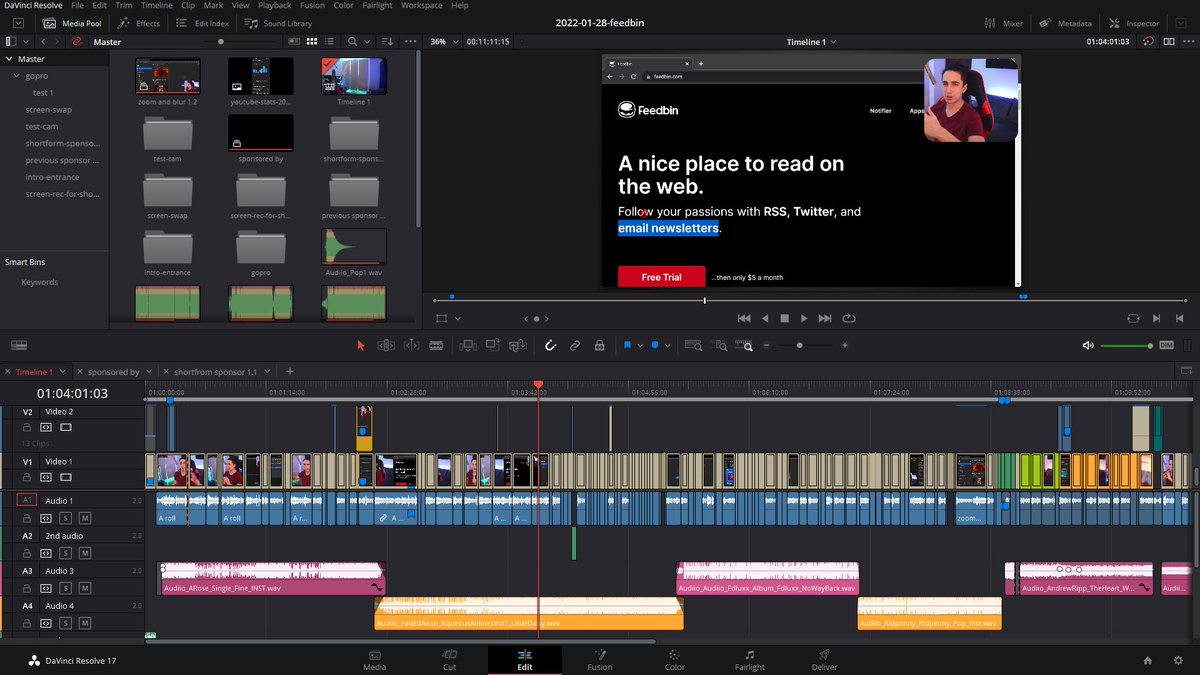Open the Inspector panel
1200x675 pixels.
coord(1134,23)
